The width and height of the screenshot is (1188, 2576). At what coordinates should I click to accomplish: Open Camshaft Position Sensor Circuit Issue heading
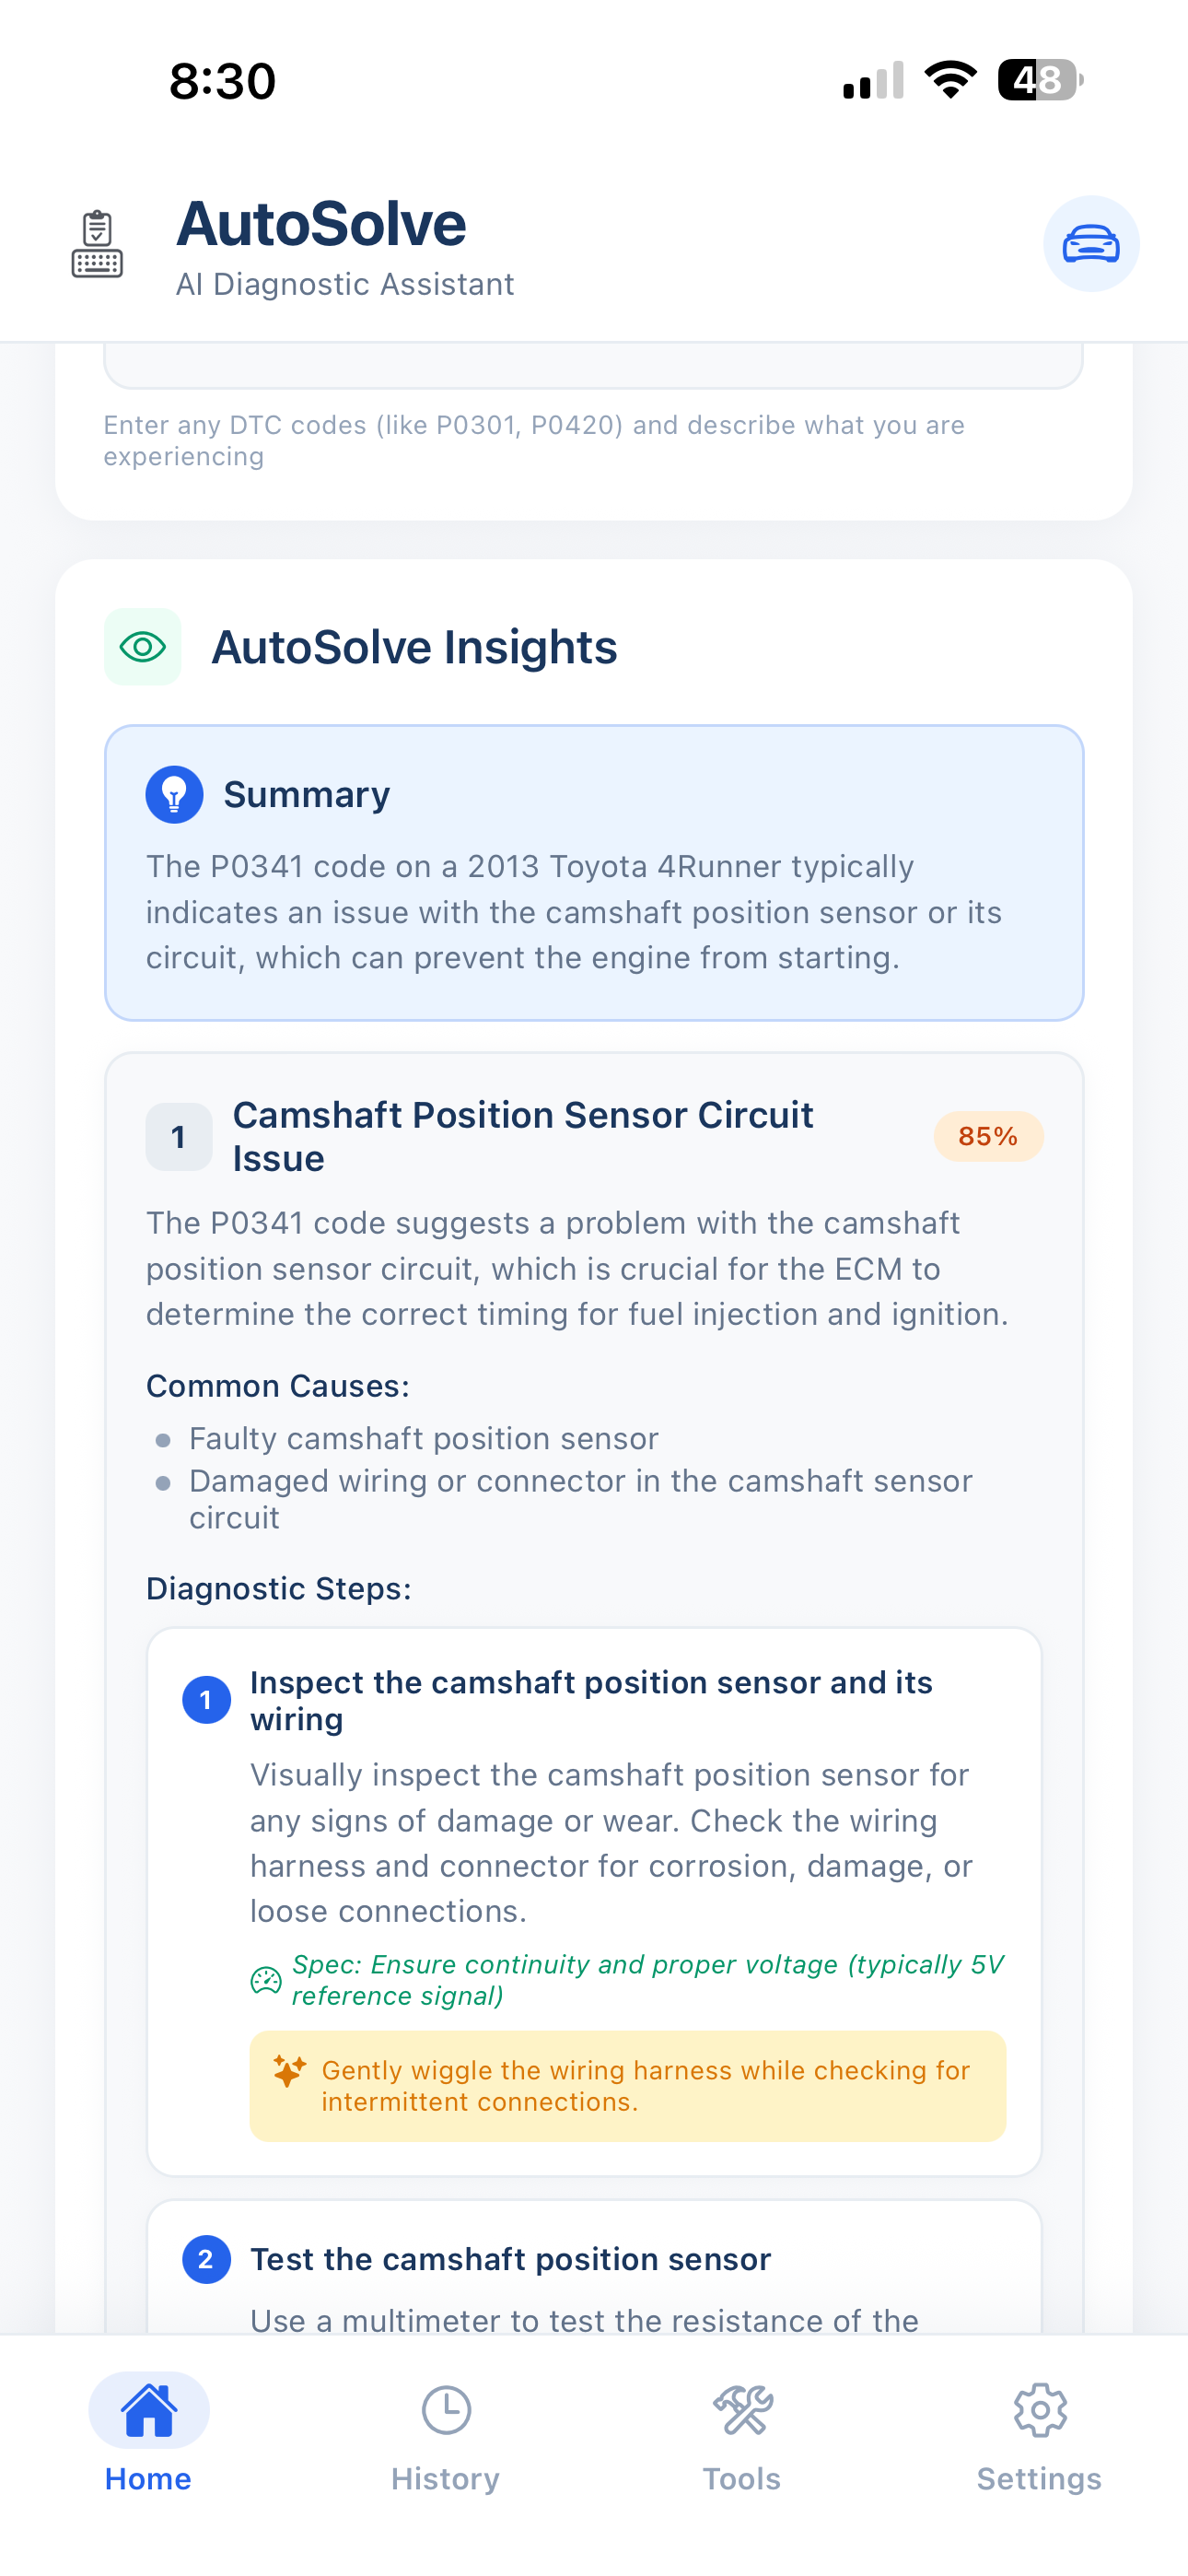click(523, 1136)
